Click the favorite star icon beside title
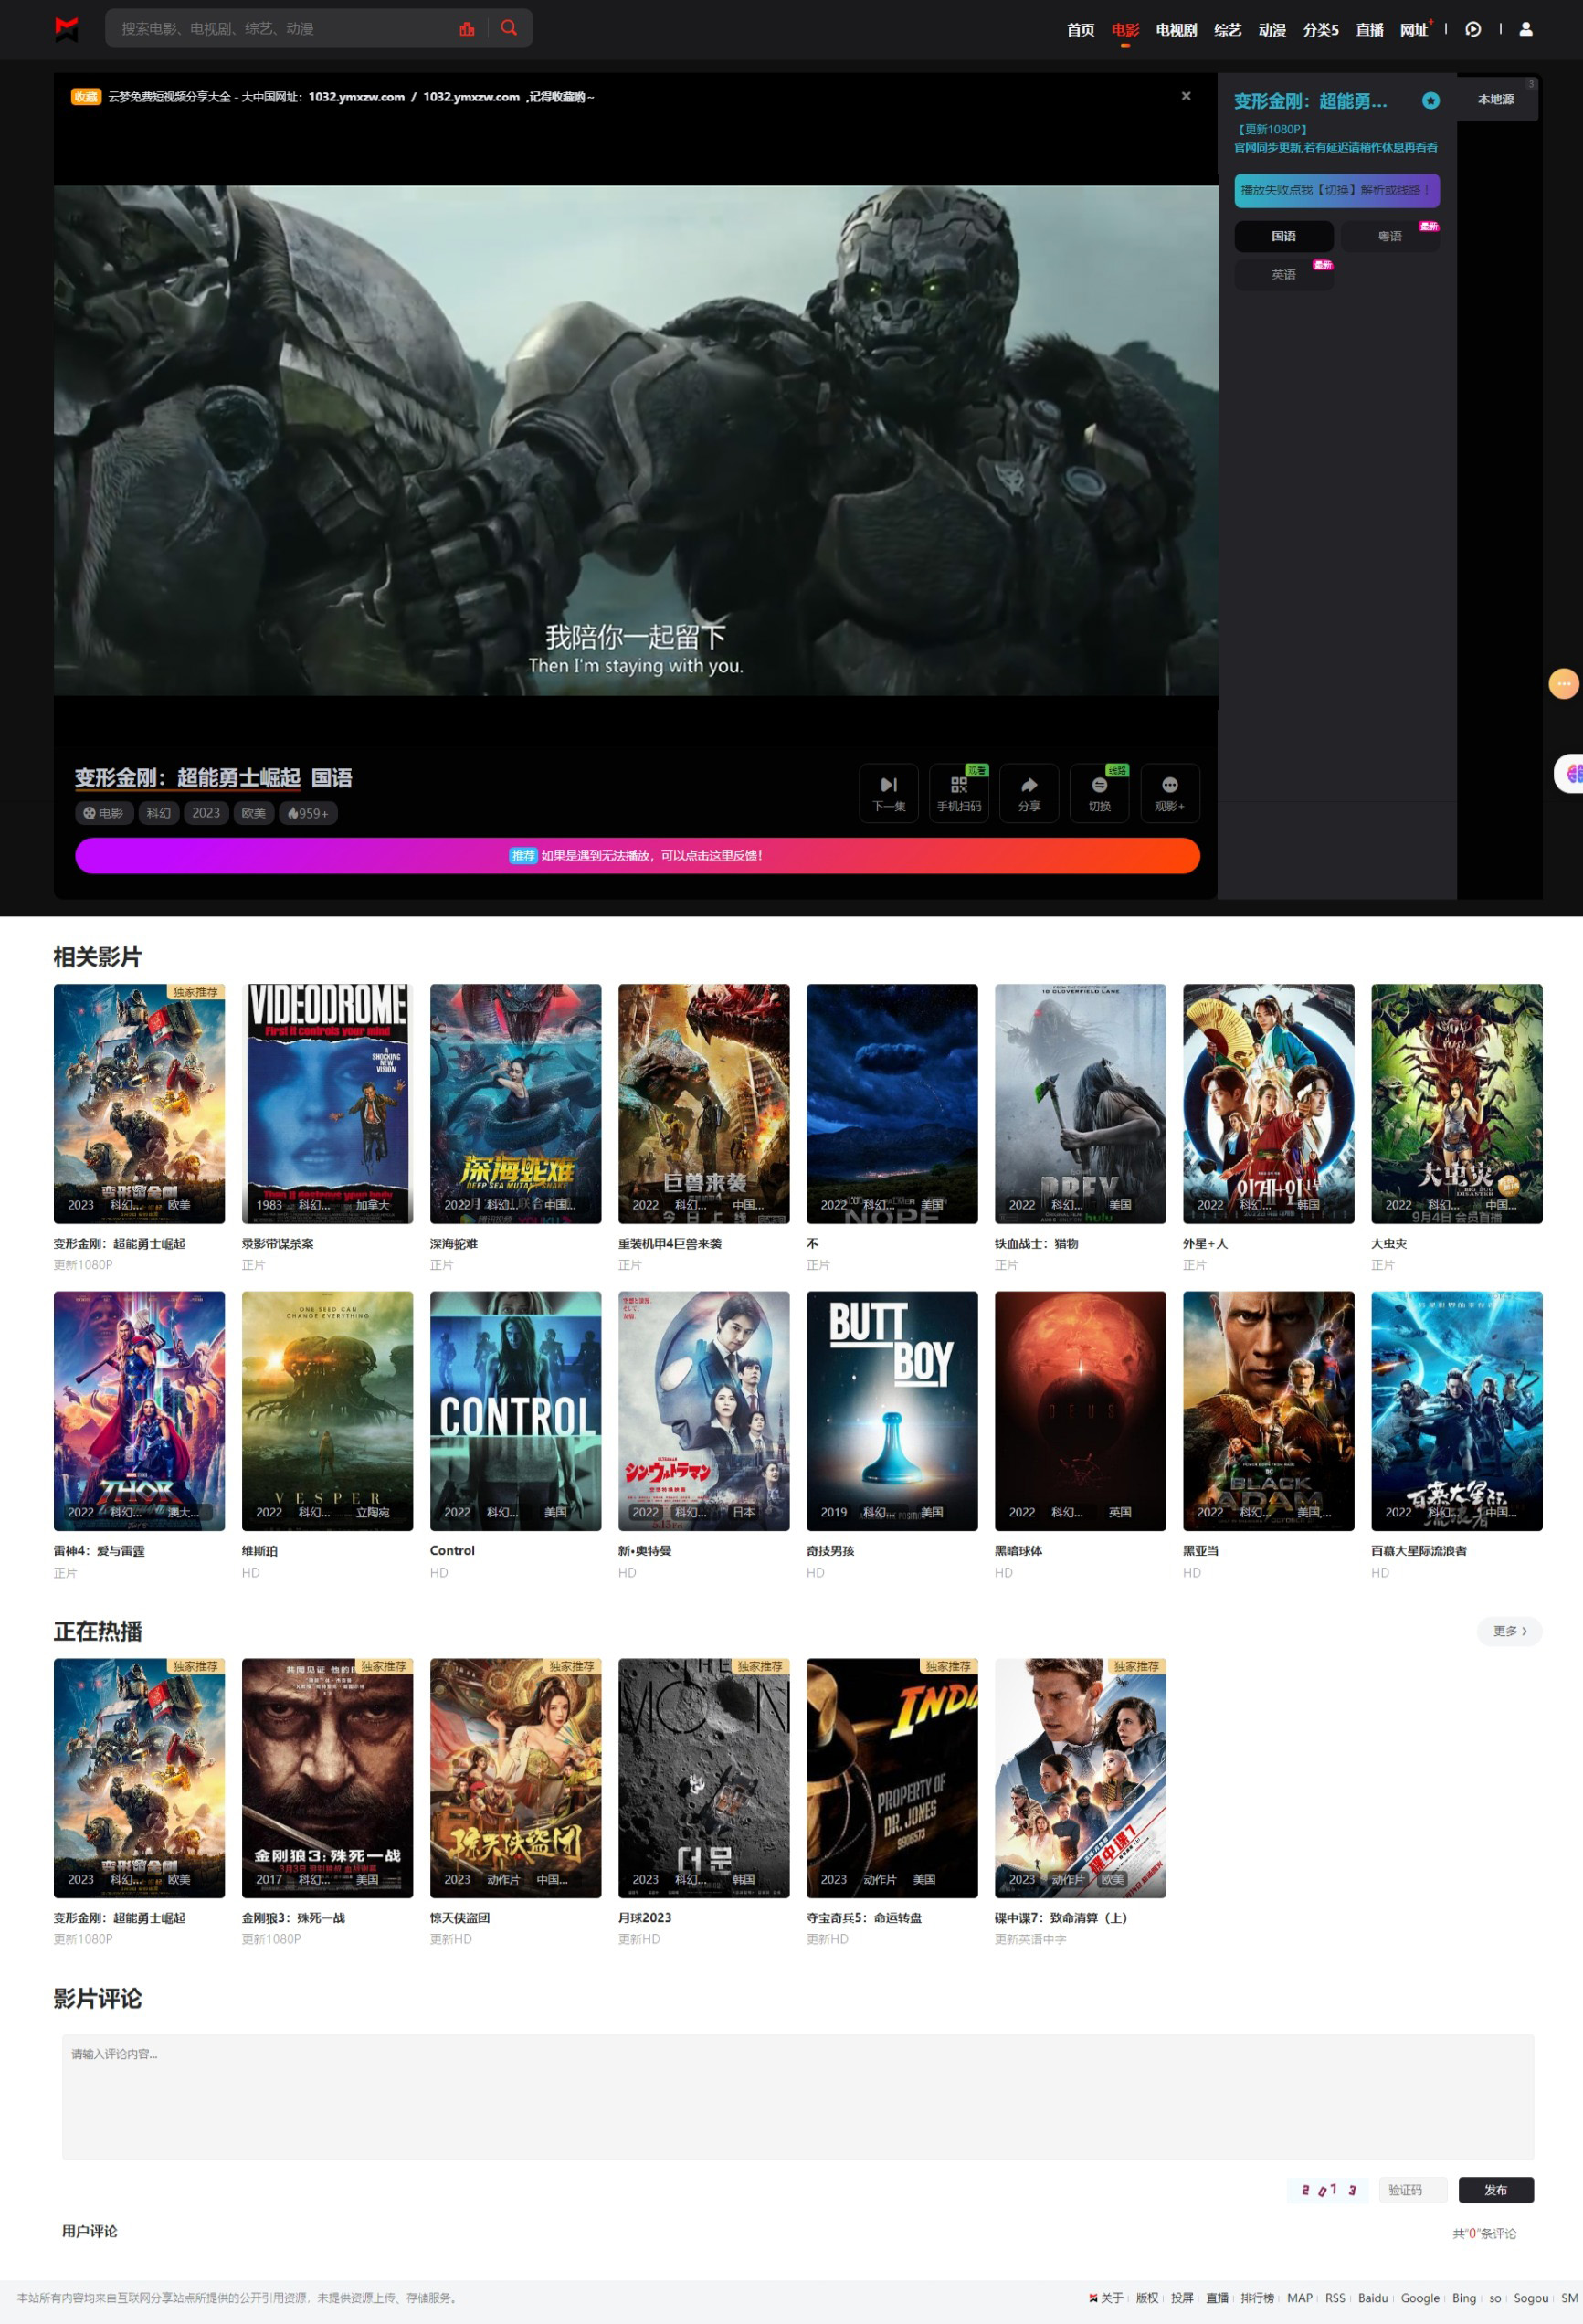The image size is (1583, 2324). click(1431, 101)
